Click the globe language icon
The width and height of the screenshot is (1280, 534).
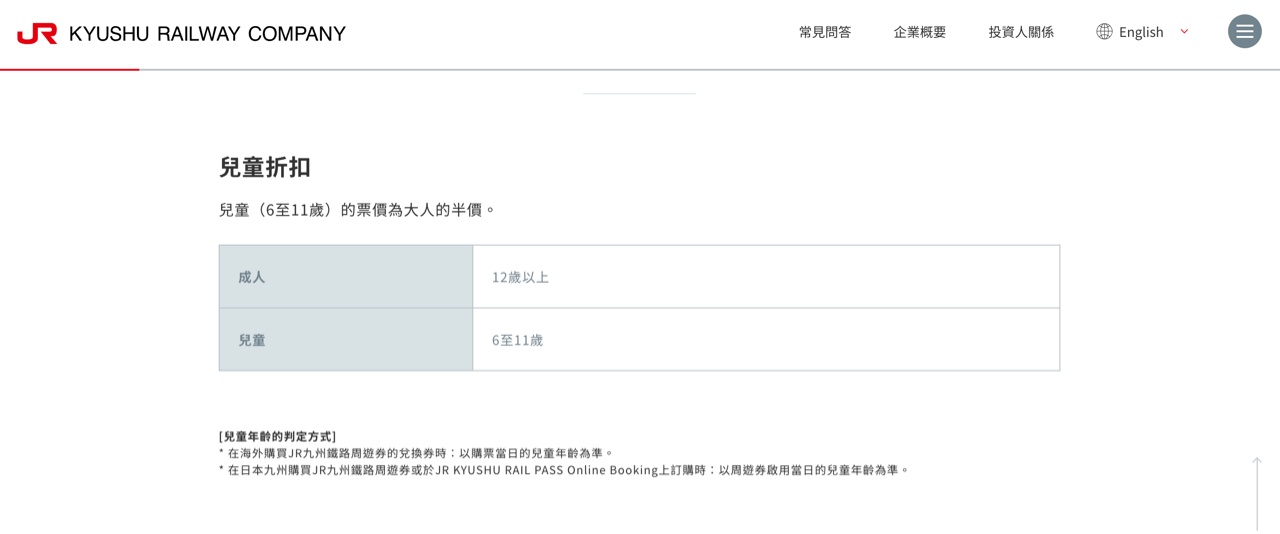point(1104,31)
